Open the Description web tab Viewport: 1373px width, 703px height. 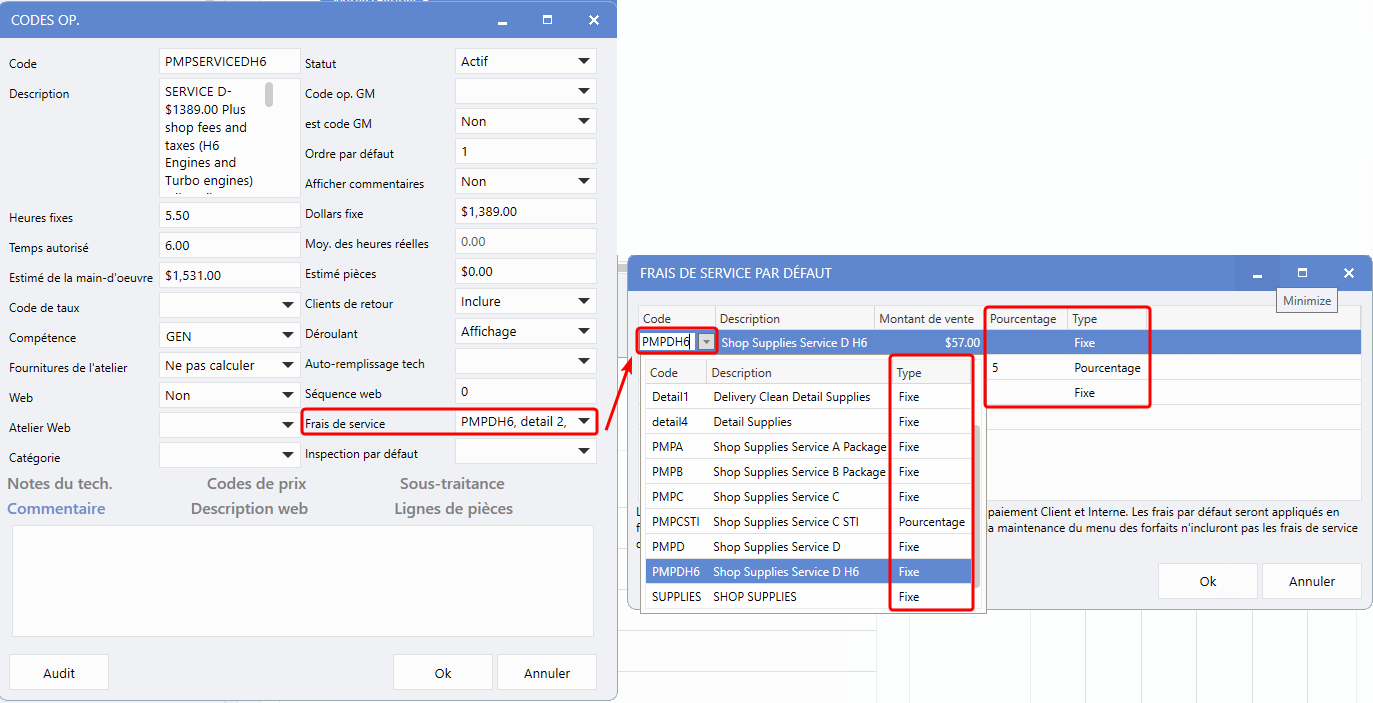[x=249, y=509]
